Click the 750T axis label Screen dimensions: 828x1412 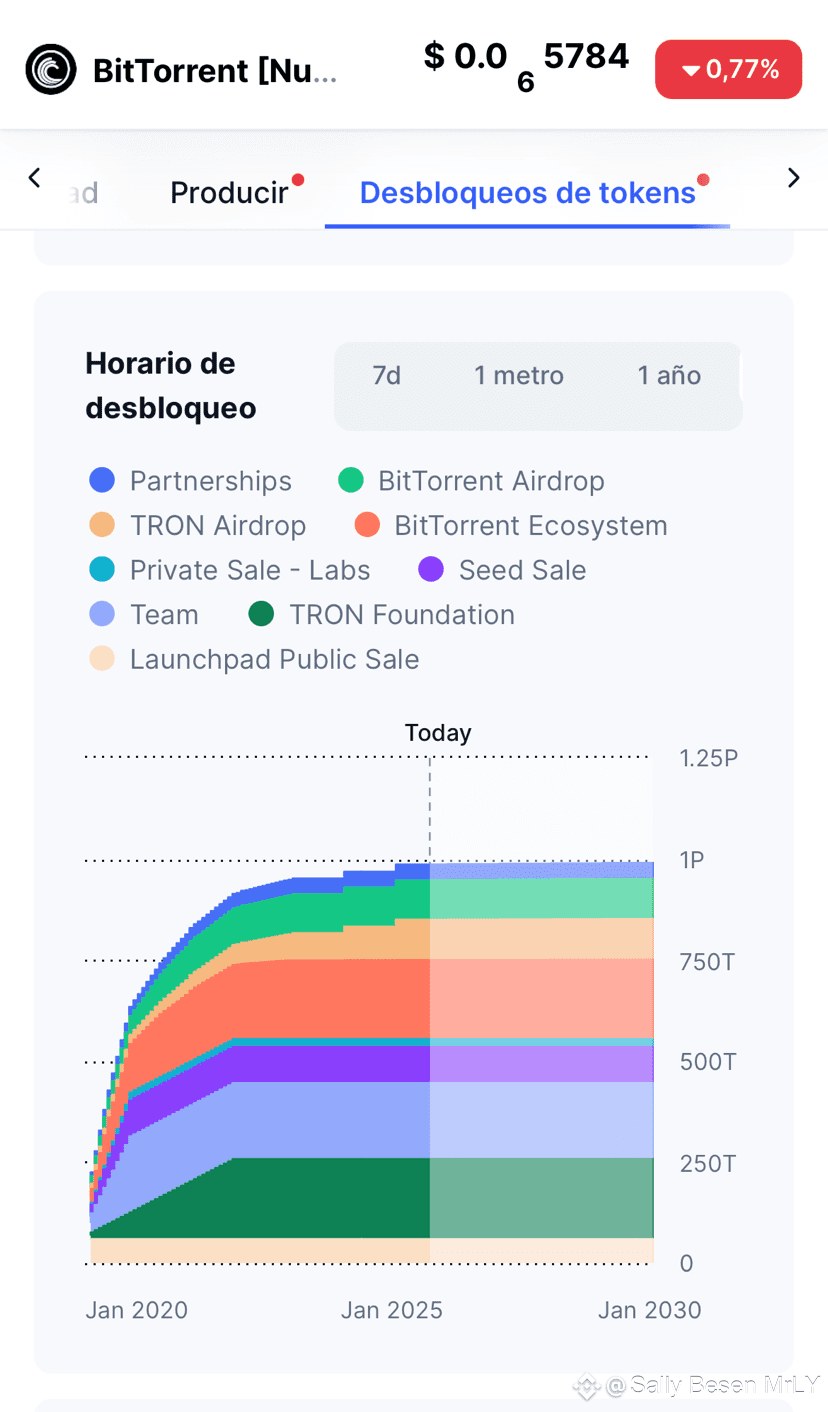pyautogui.click(x=708, y=962)
